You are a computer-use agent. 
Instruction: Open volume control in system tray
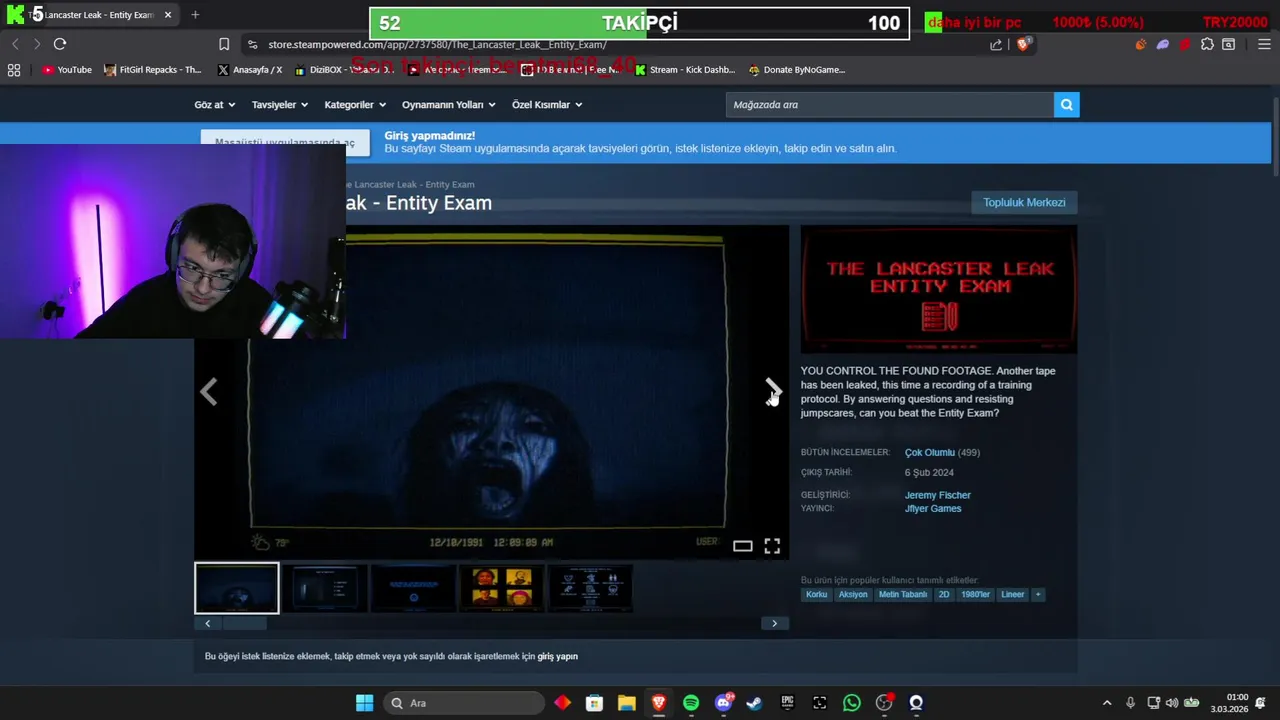tap(1172, 703)
